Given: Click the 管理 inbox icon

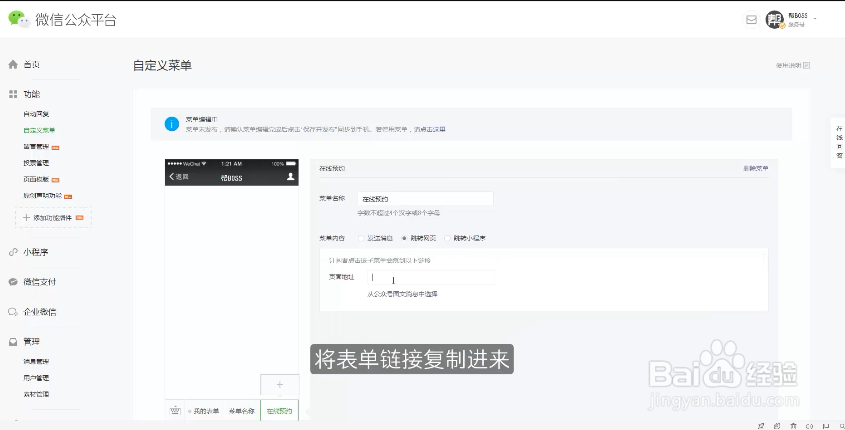Looking at the screenshot, I should [x=13, y=342].
